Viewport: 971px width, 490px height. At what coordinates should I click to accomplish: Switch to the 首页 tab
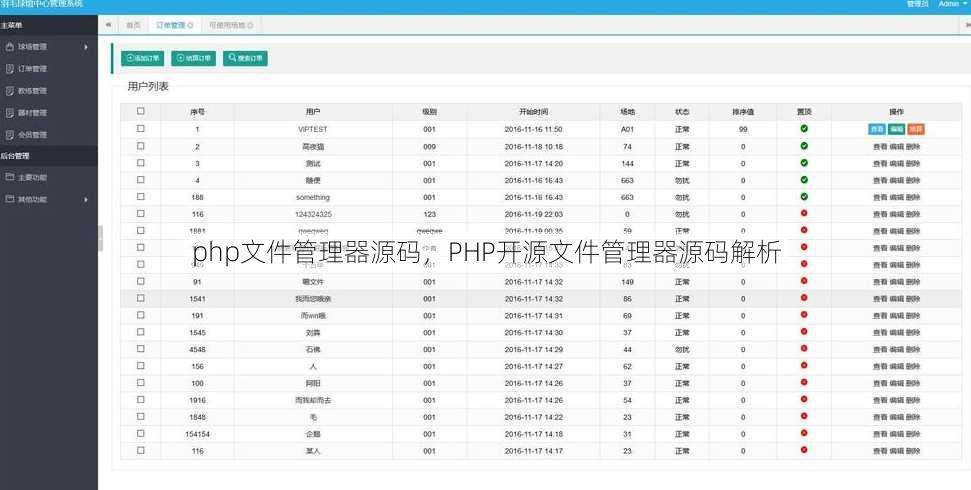(x=133, y=25)
